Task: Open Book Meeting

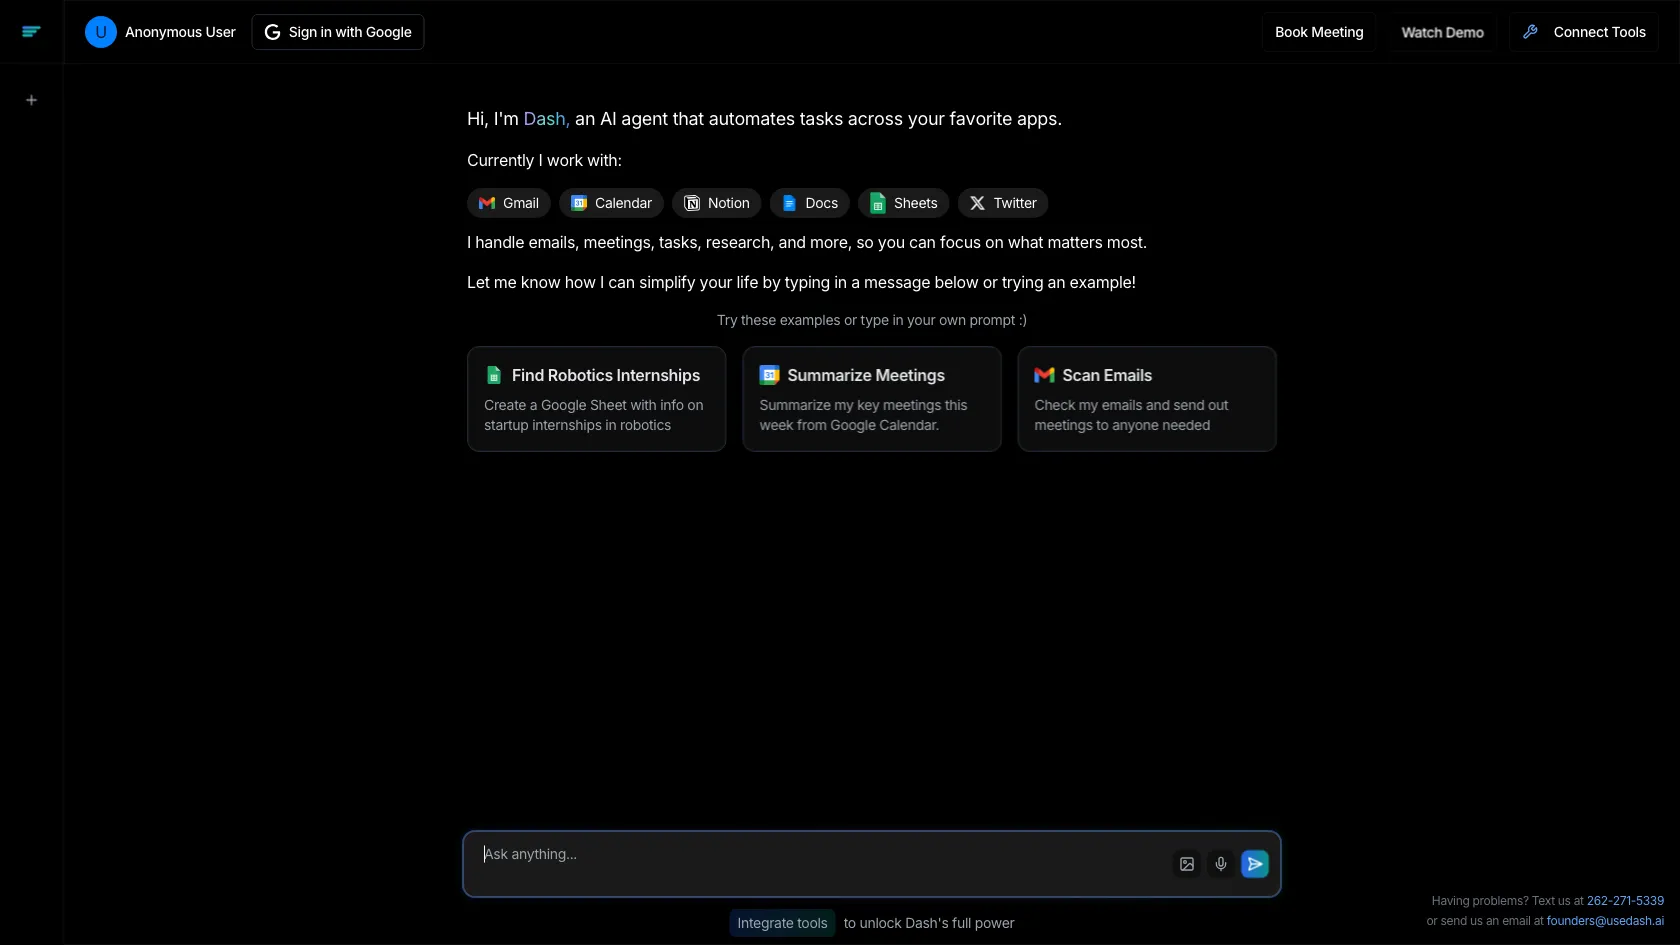Action: pos(1319,32)
